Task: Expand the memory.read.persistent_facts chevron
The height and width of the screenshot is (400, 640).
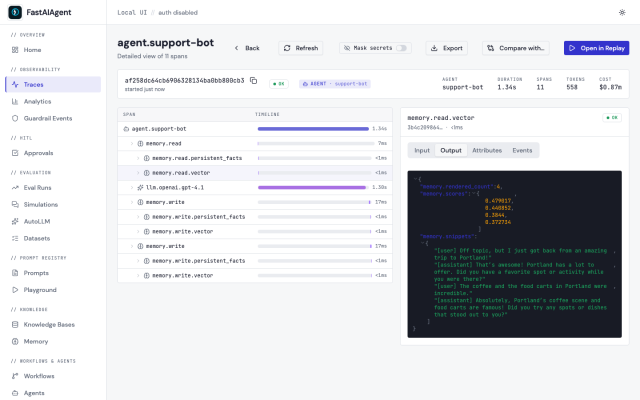Action: 138,158
